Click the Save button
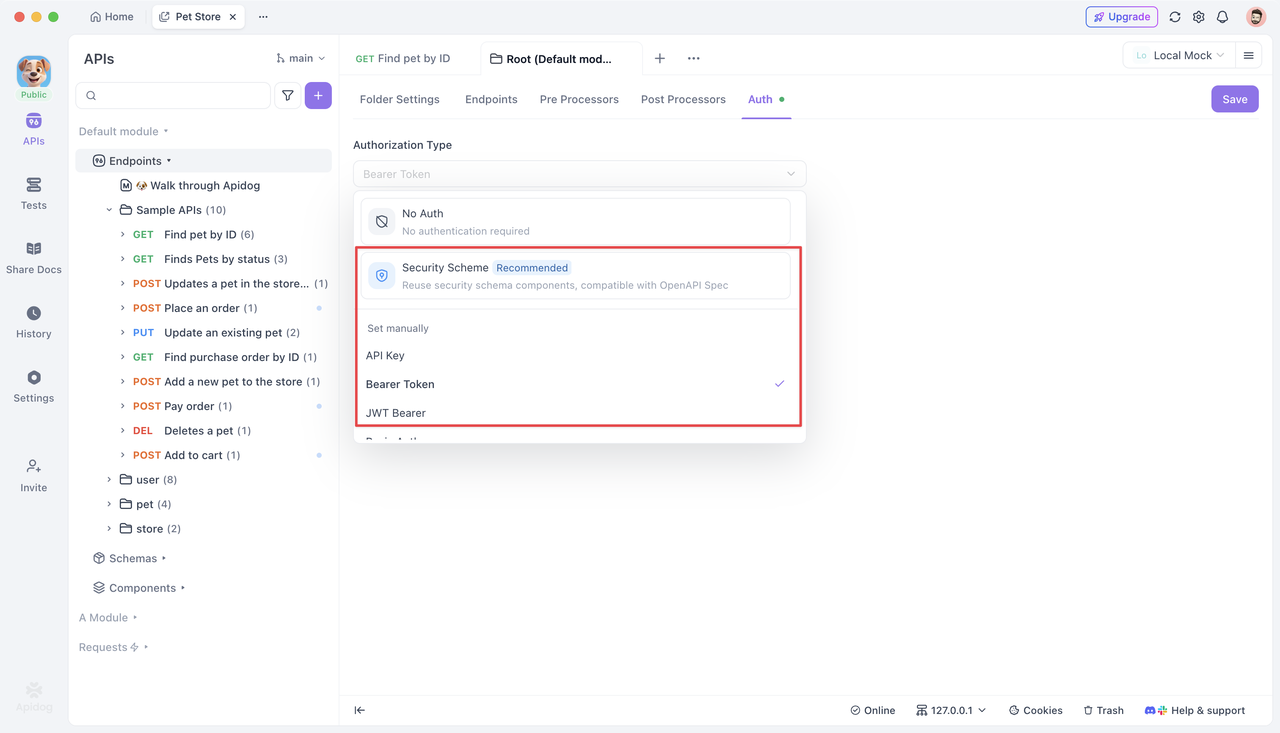The height and width of the screenshot is (733, 1280). click(x=1234, y=99)
